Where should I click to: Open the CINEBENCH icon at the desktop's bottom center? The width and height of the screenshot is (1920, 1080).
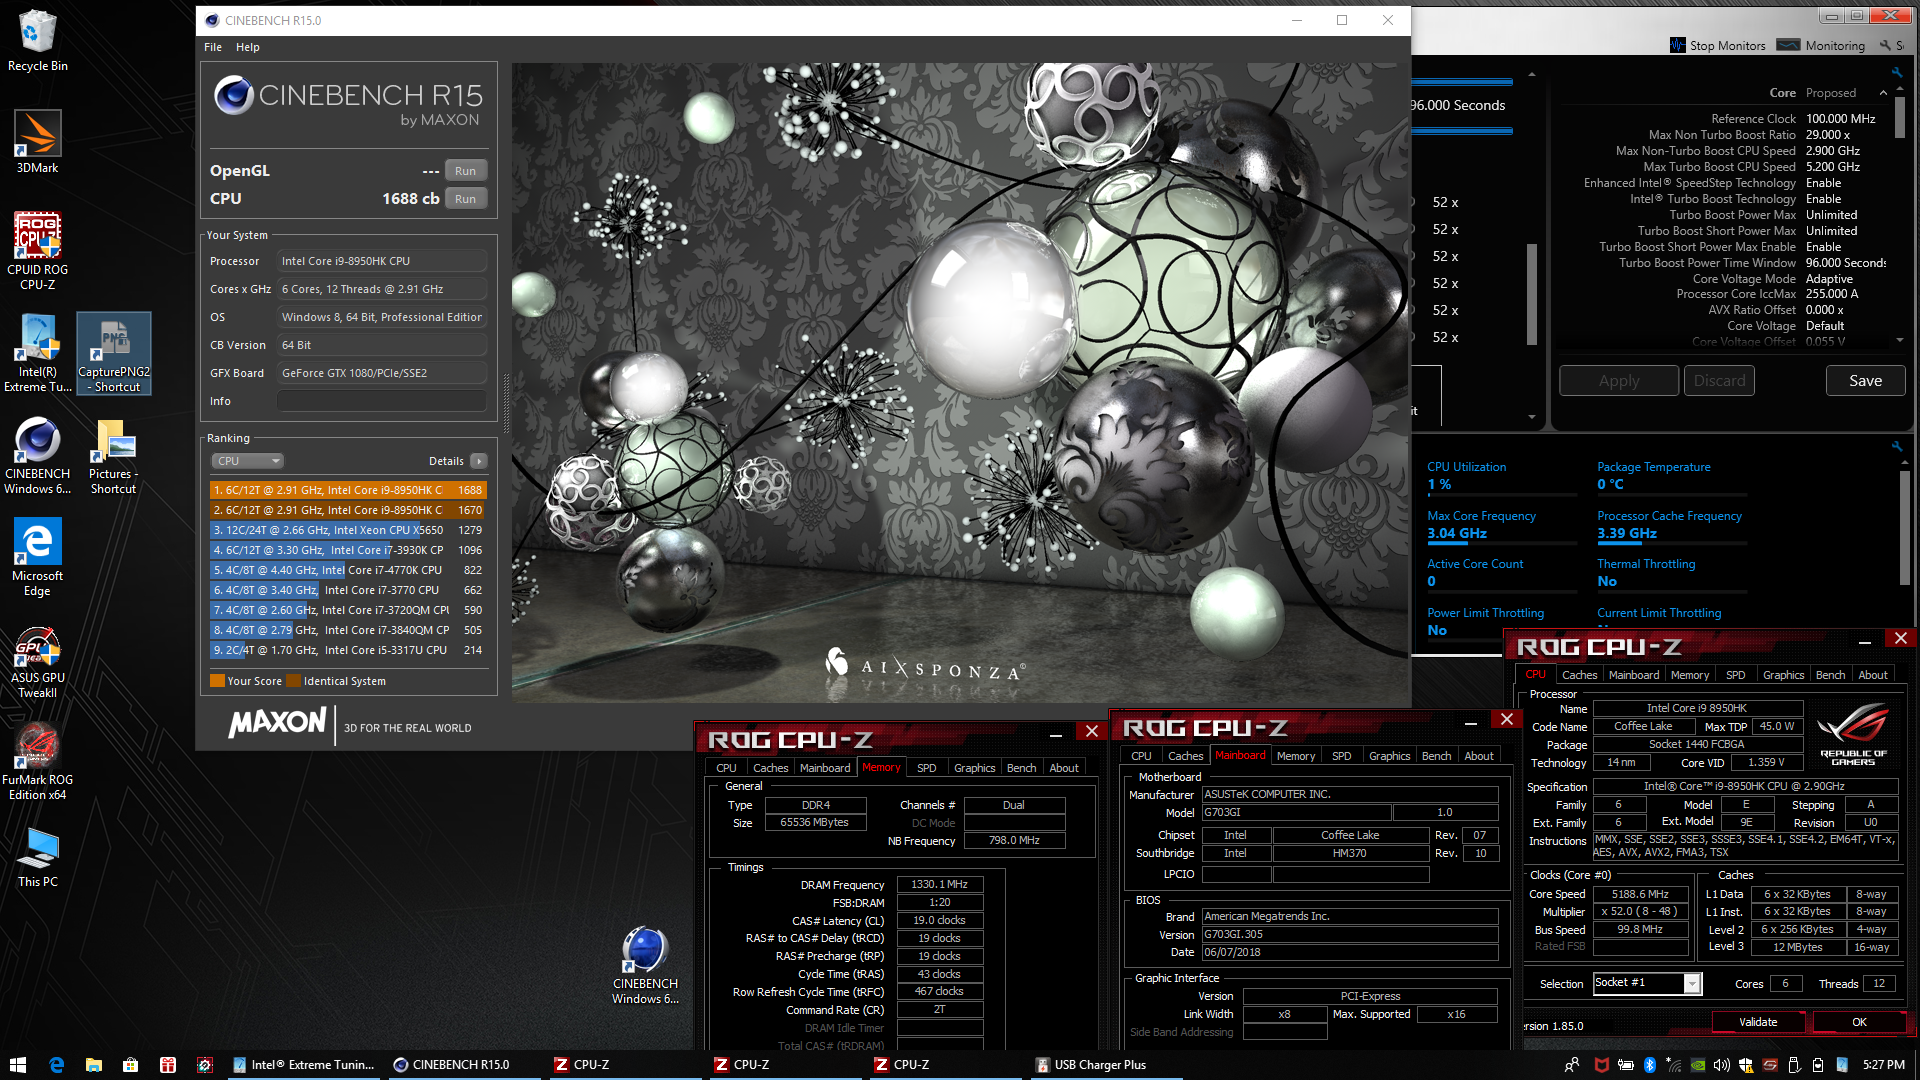(x=645, y=965)
